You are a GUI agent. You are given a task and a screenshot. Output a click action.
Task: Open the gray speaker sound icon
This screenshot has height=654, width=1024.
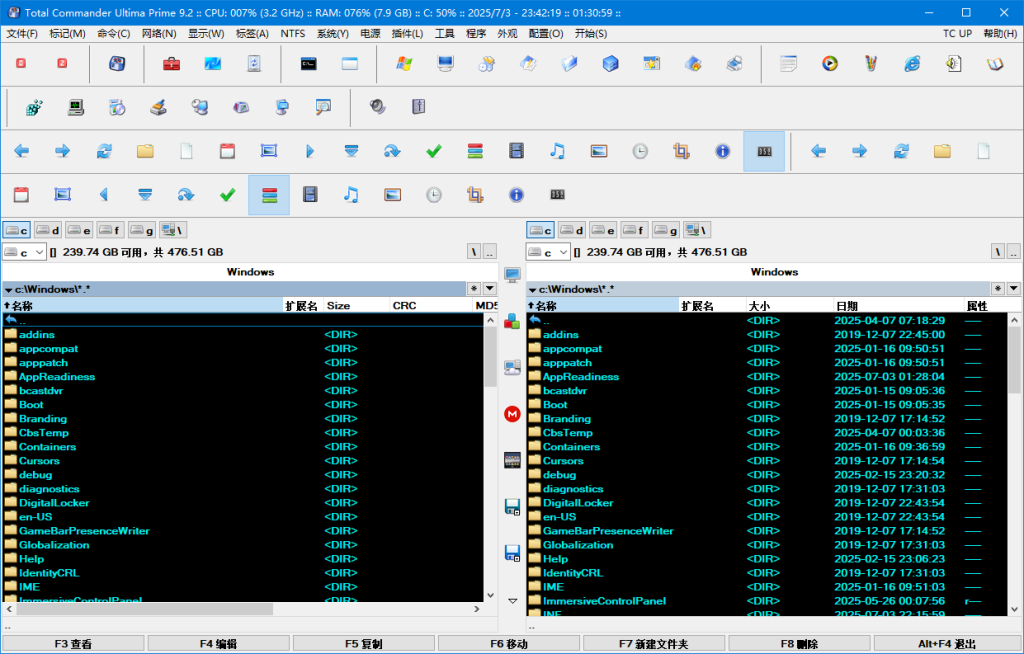coord(377,107)
